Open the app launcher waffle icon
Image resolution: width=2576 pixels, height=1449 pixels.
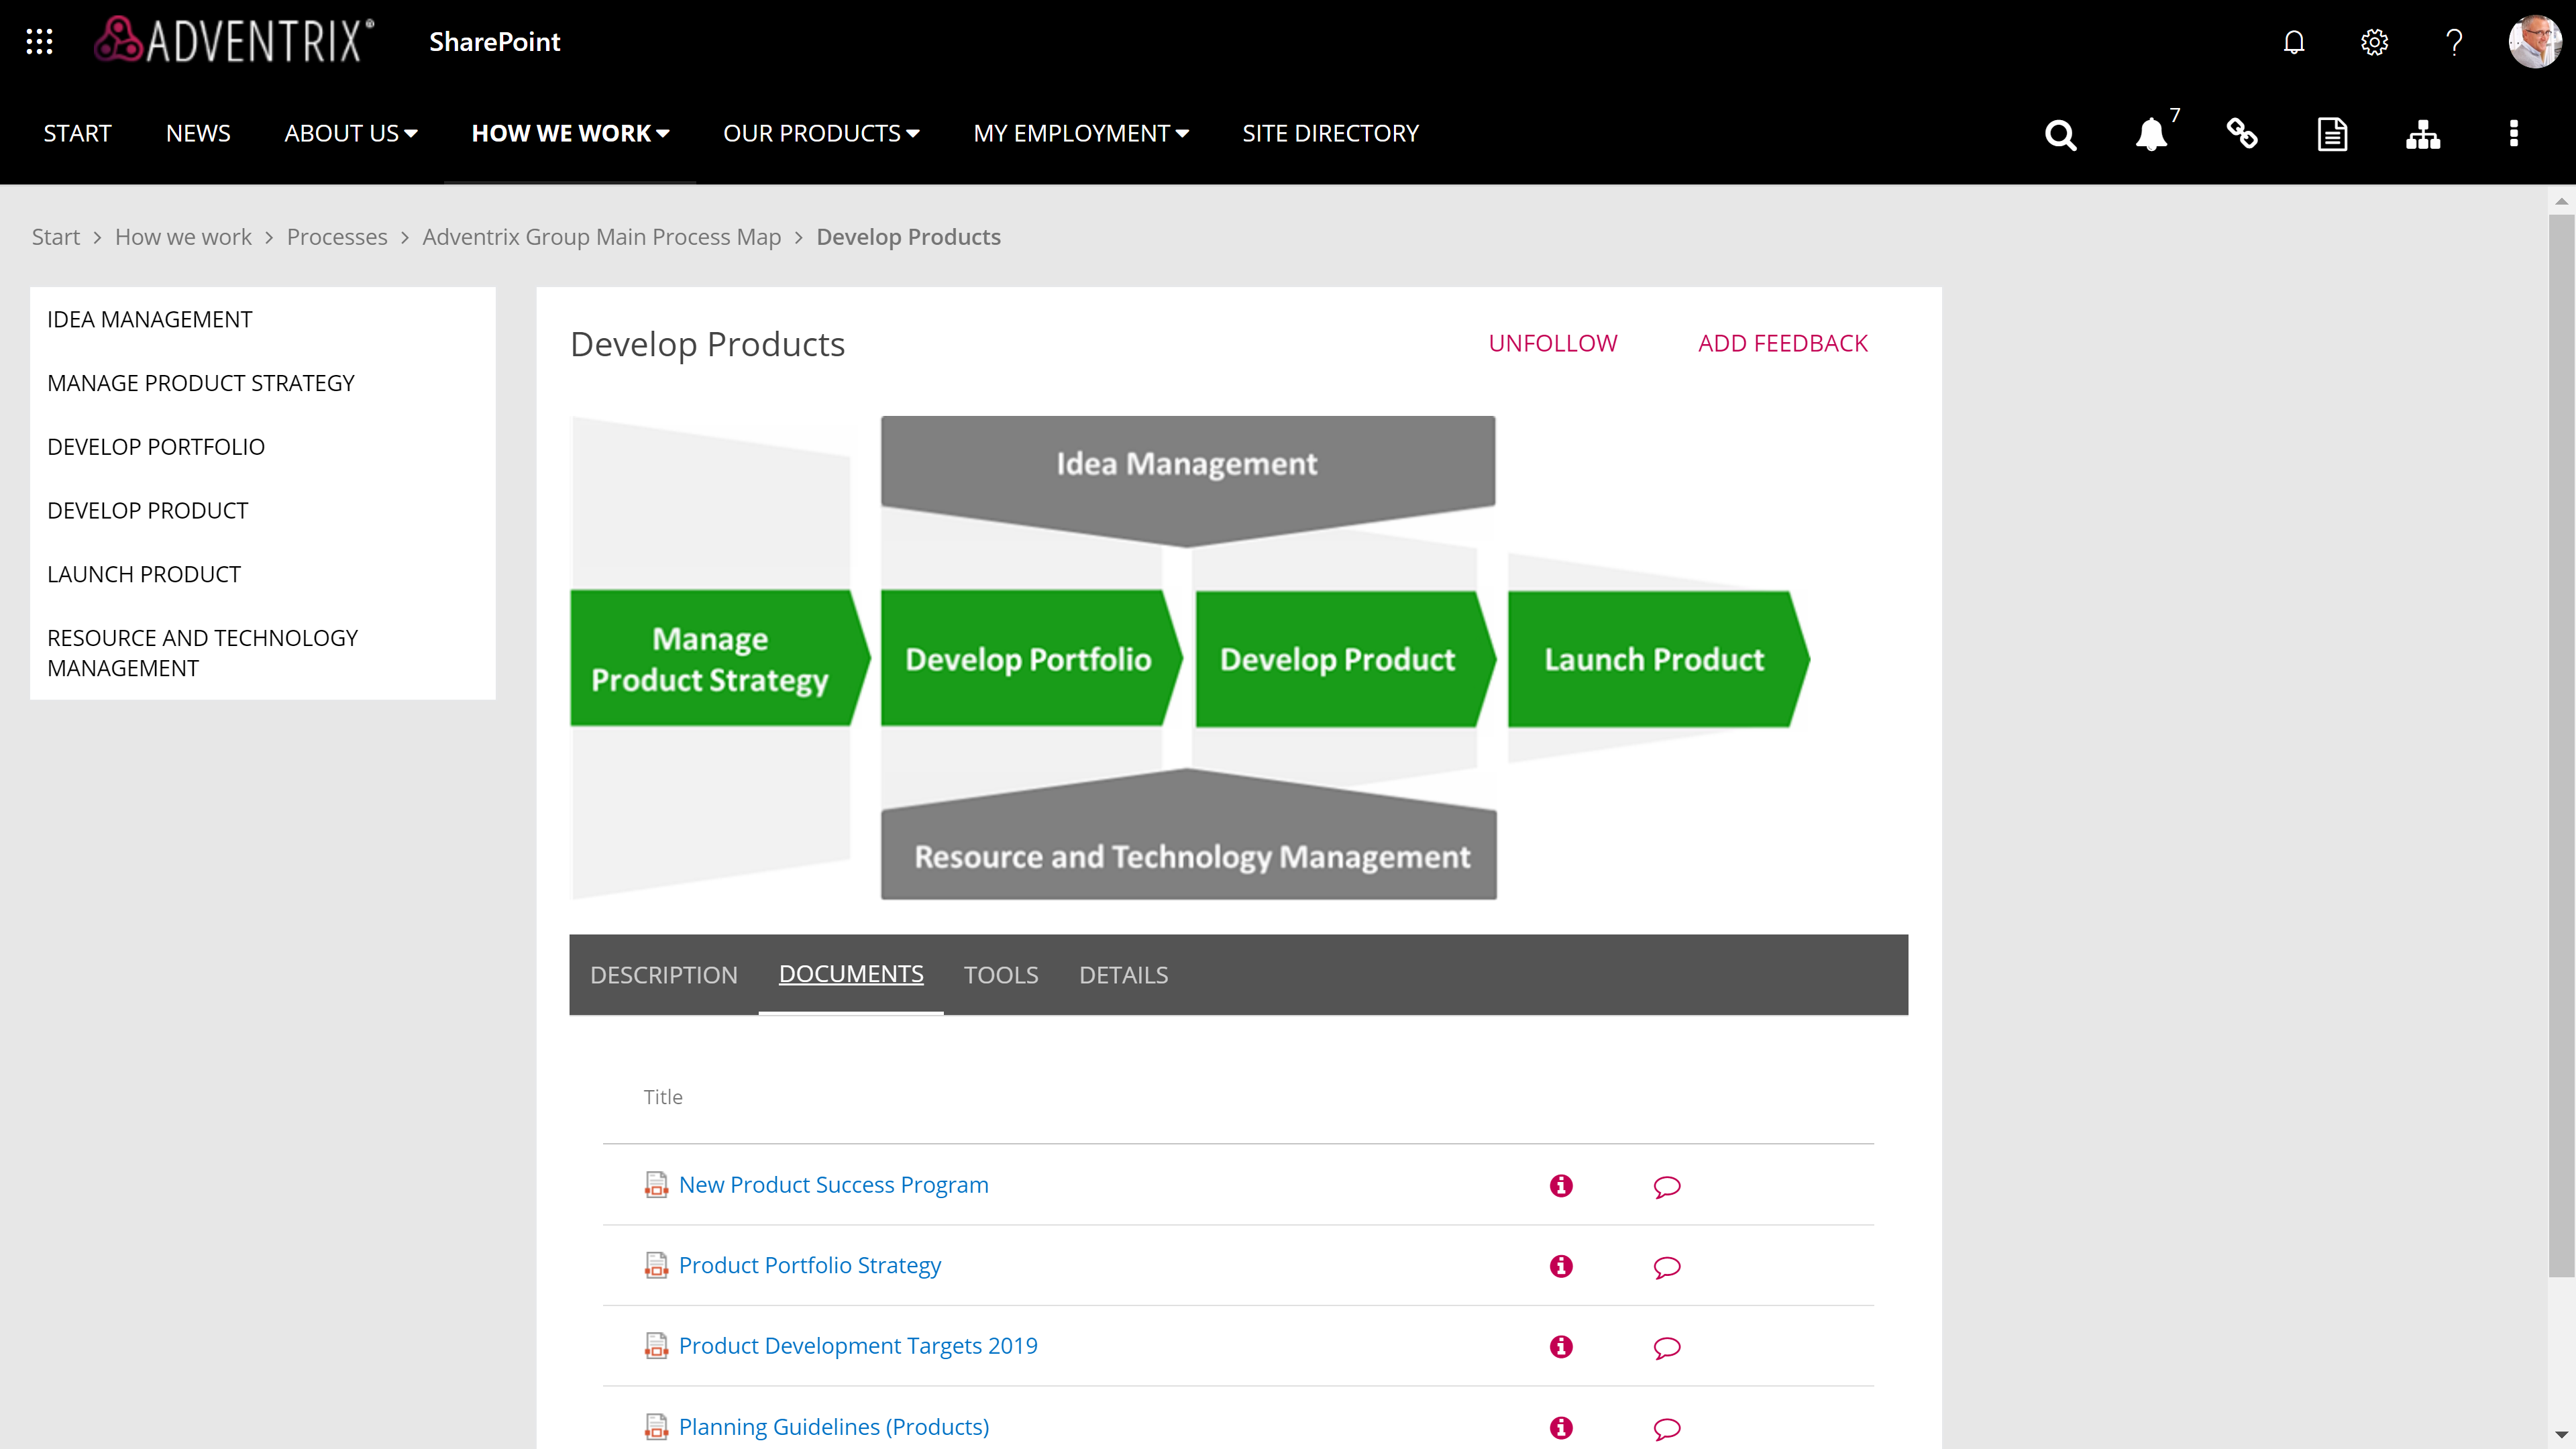click(x=39, y=42)
